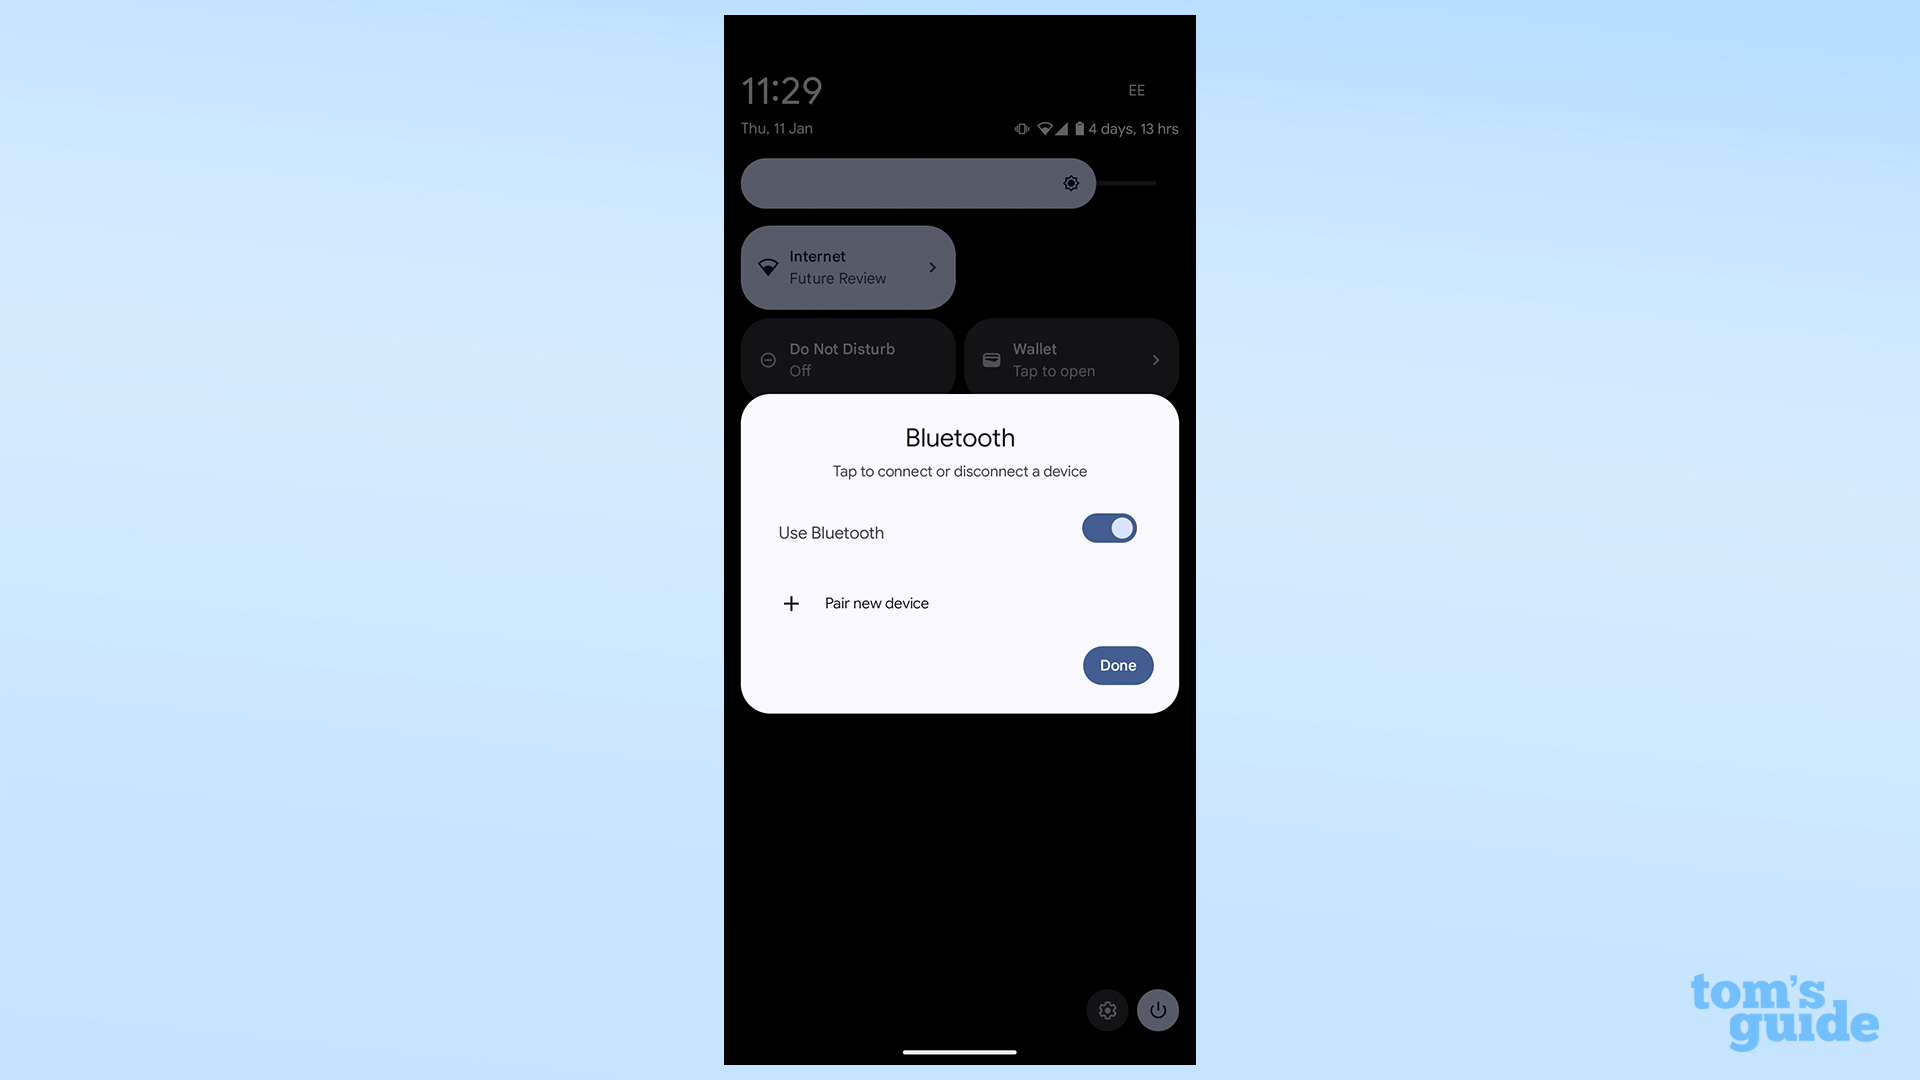Tap the EE carrier label
Viewport: 1920px width, 1080px height.
pyautogui.click(x=1135, y=88)
